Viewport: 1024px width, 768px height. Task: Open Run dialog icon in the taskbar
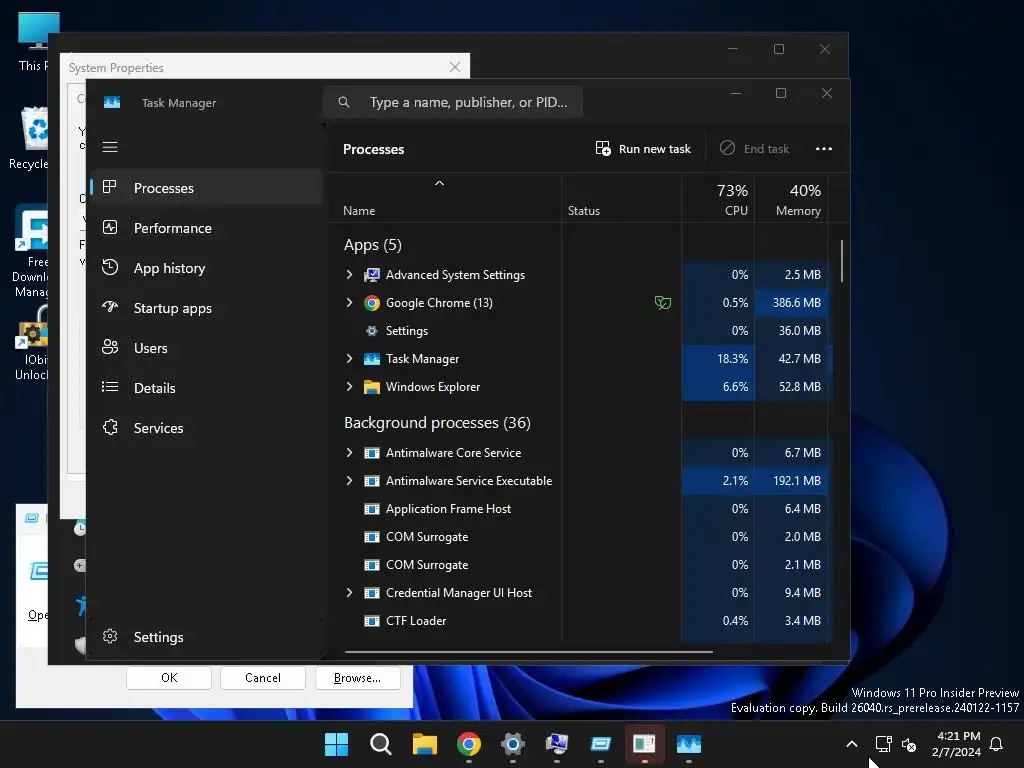coord(600,744)
